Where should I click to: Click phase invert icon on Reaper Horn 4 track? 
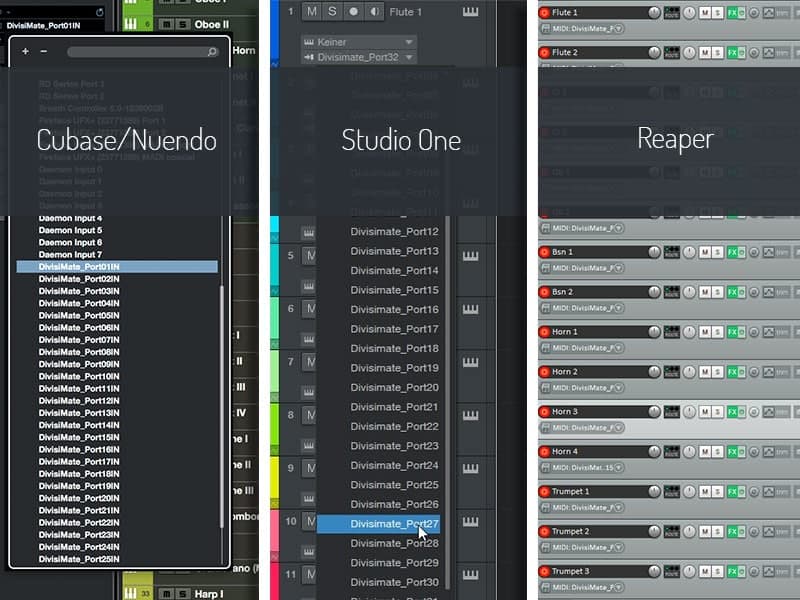tap(754, 452)
